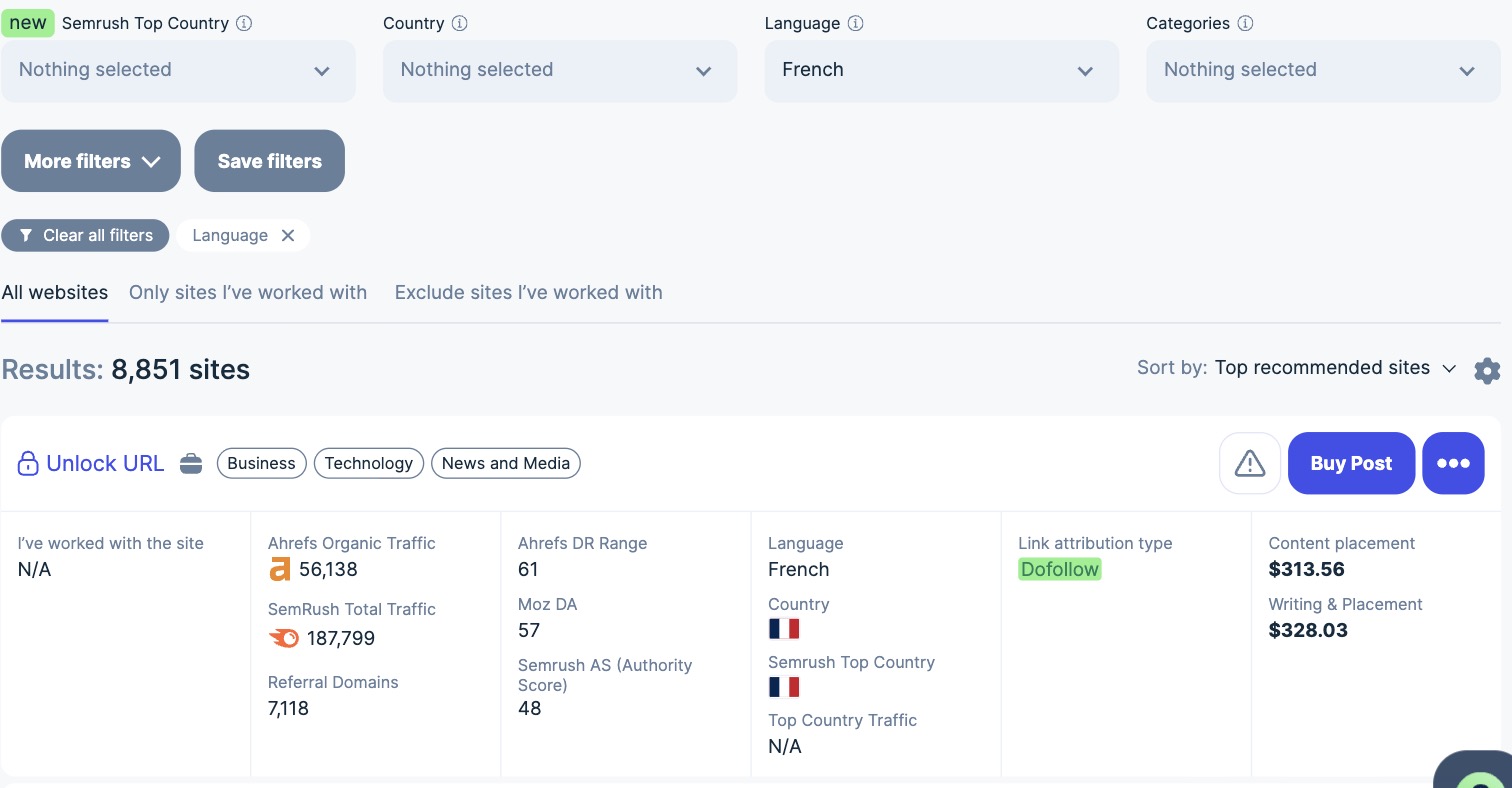Click the France flag under Semrush Top Country
The height and width of the screenshot is (788, 1512).
[x=784, y=687]
